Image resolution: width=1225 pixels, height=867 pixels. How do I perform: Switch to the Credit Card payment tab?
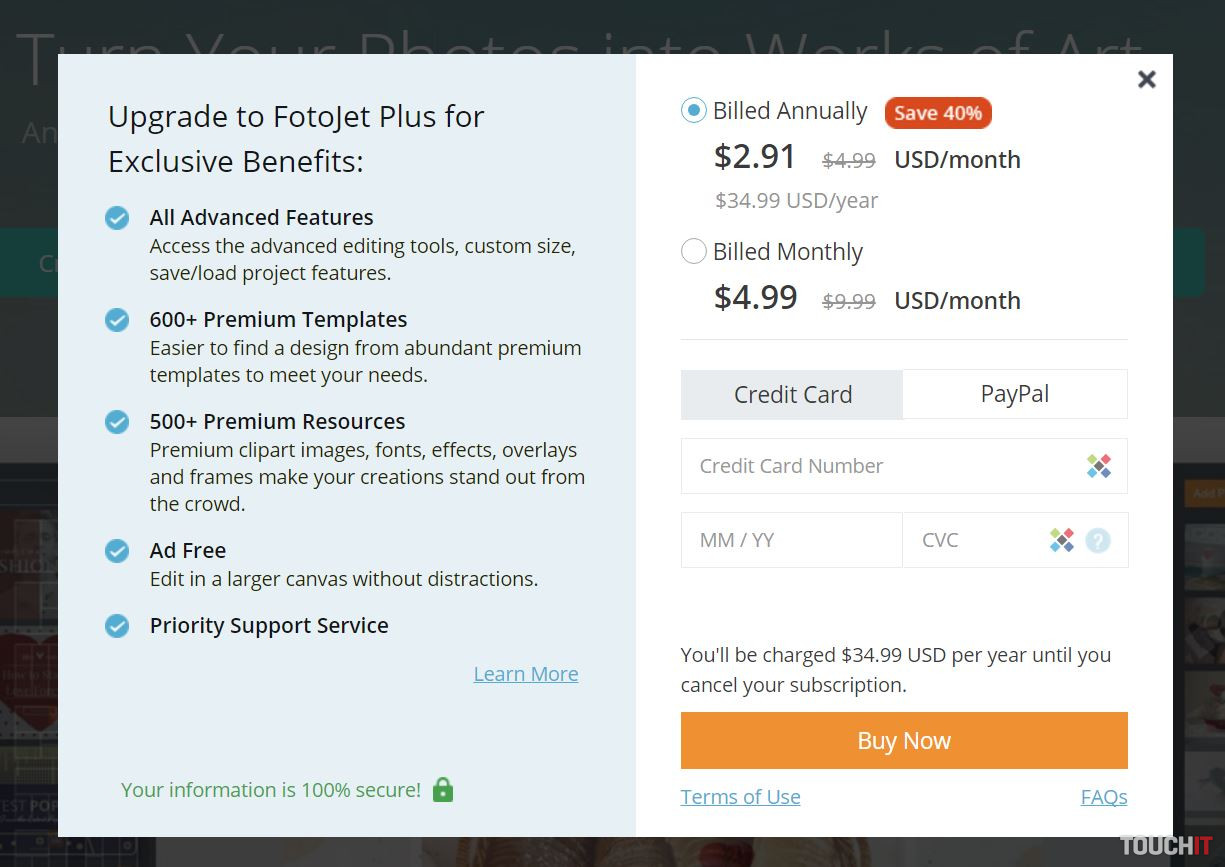click(792, 394)
